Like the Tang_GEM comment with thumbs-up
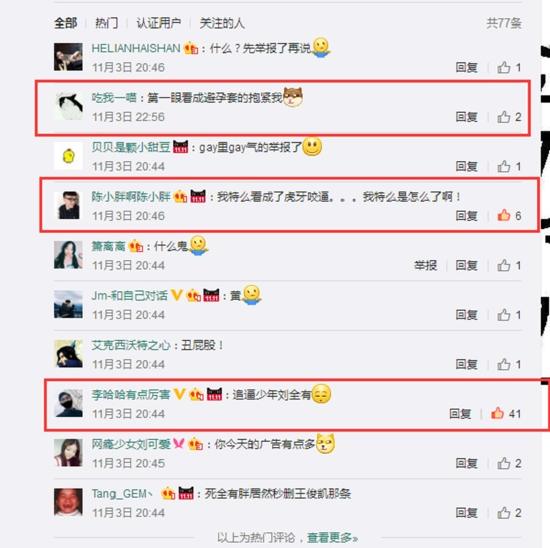This screenshot has width=550, height=548. pyautogui.click(x=504, y=513)
